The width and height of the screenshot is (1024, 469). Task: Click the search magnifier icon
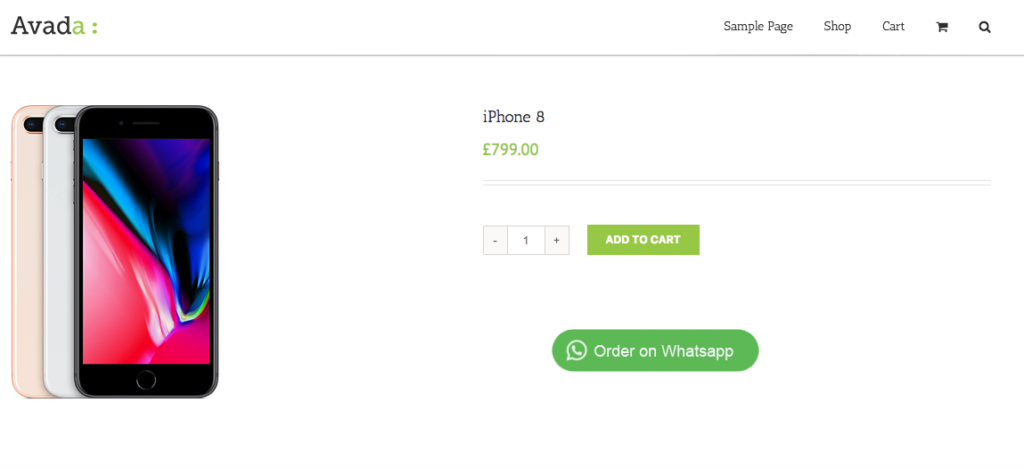[985, 27]
